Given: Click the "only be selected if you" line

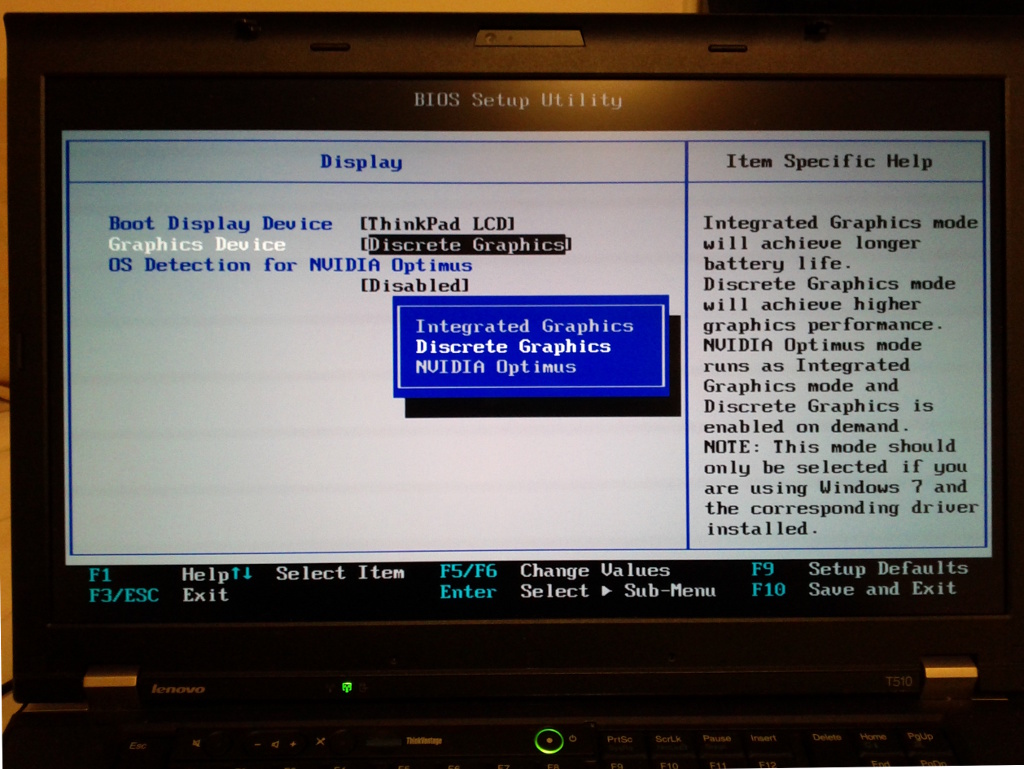Looking at the screenshot, I should [x=835, y=467].
